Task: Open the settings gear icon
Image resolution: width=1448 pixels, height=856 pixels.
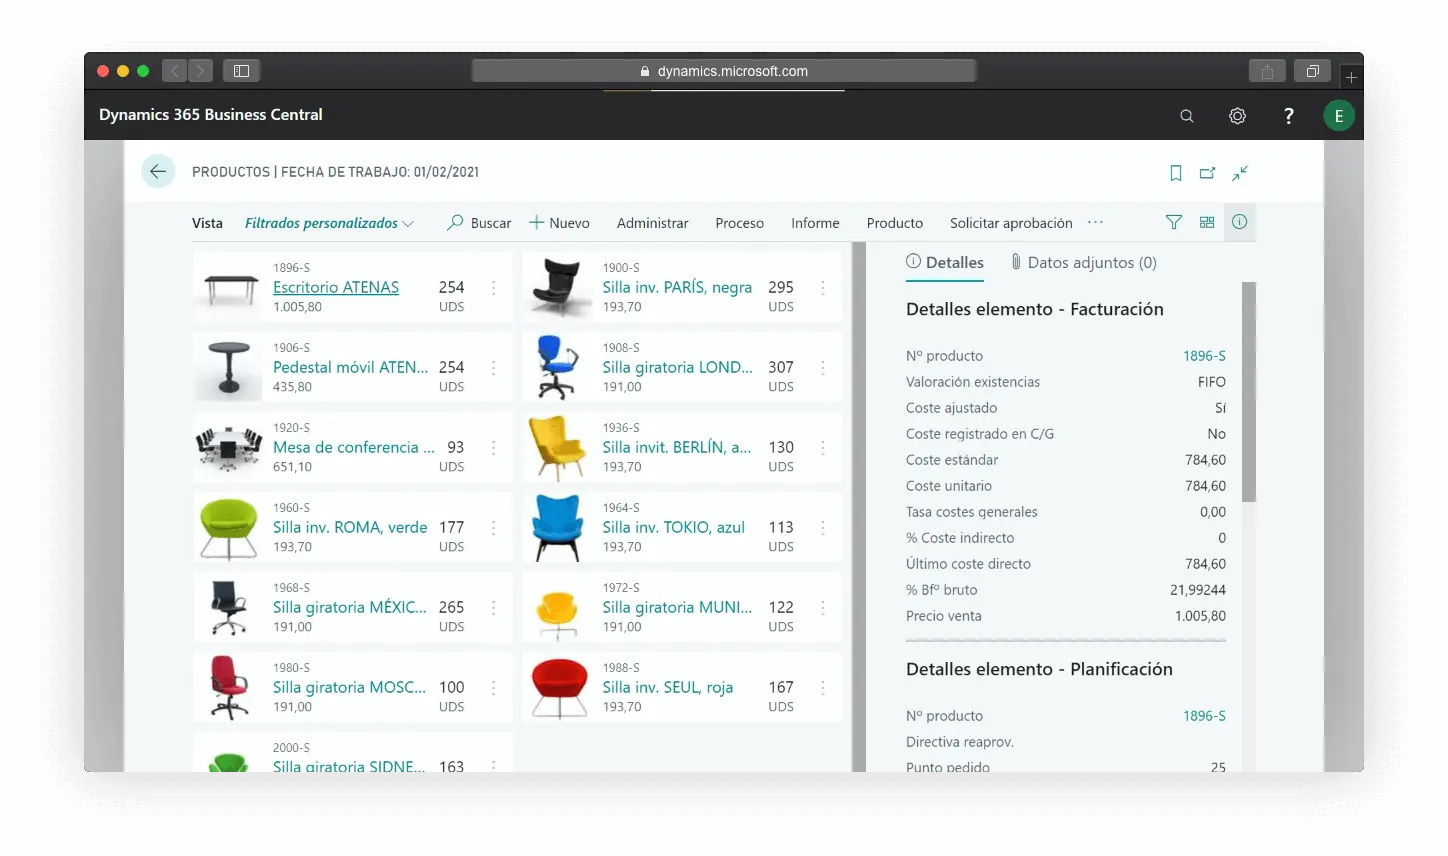Action: click(x=1237, y=116)
